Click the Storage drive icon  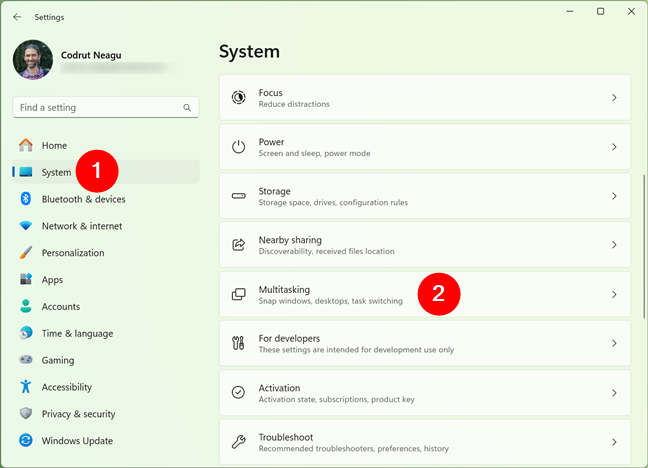pos(238,196)
